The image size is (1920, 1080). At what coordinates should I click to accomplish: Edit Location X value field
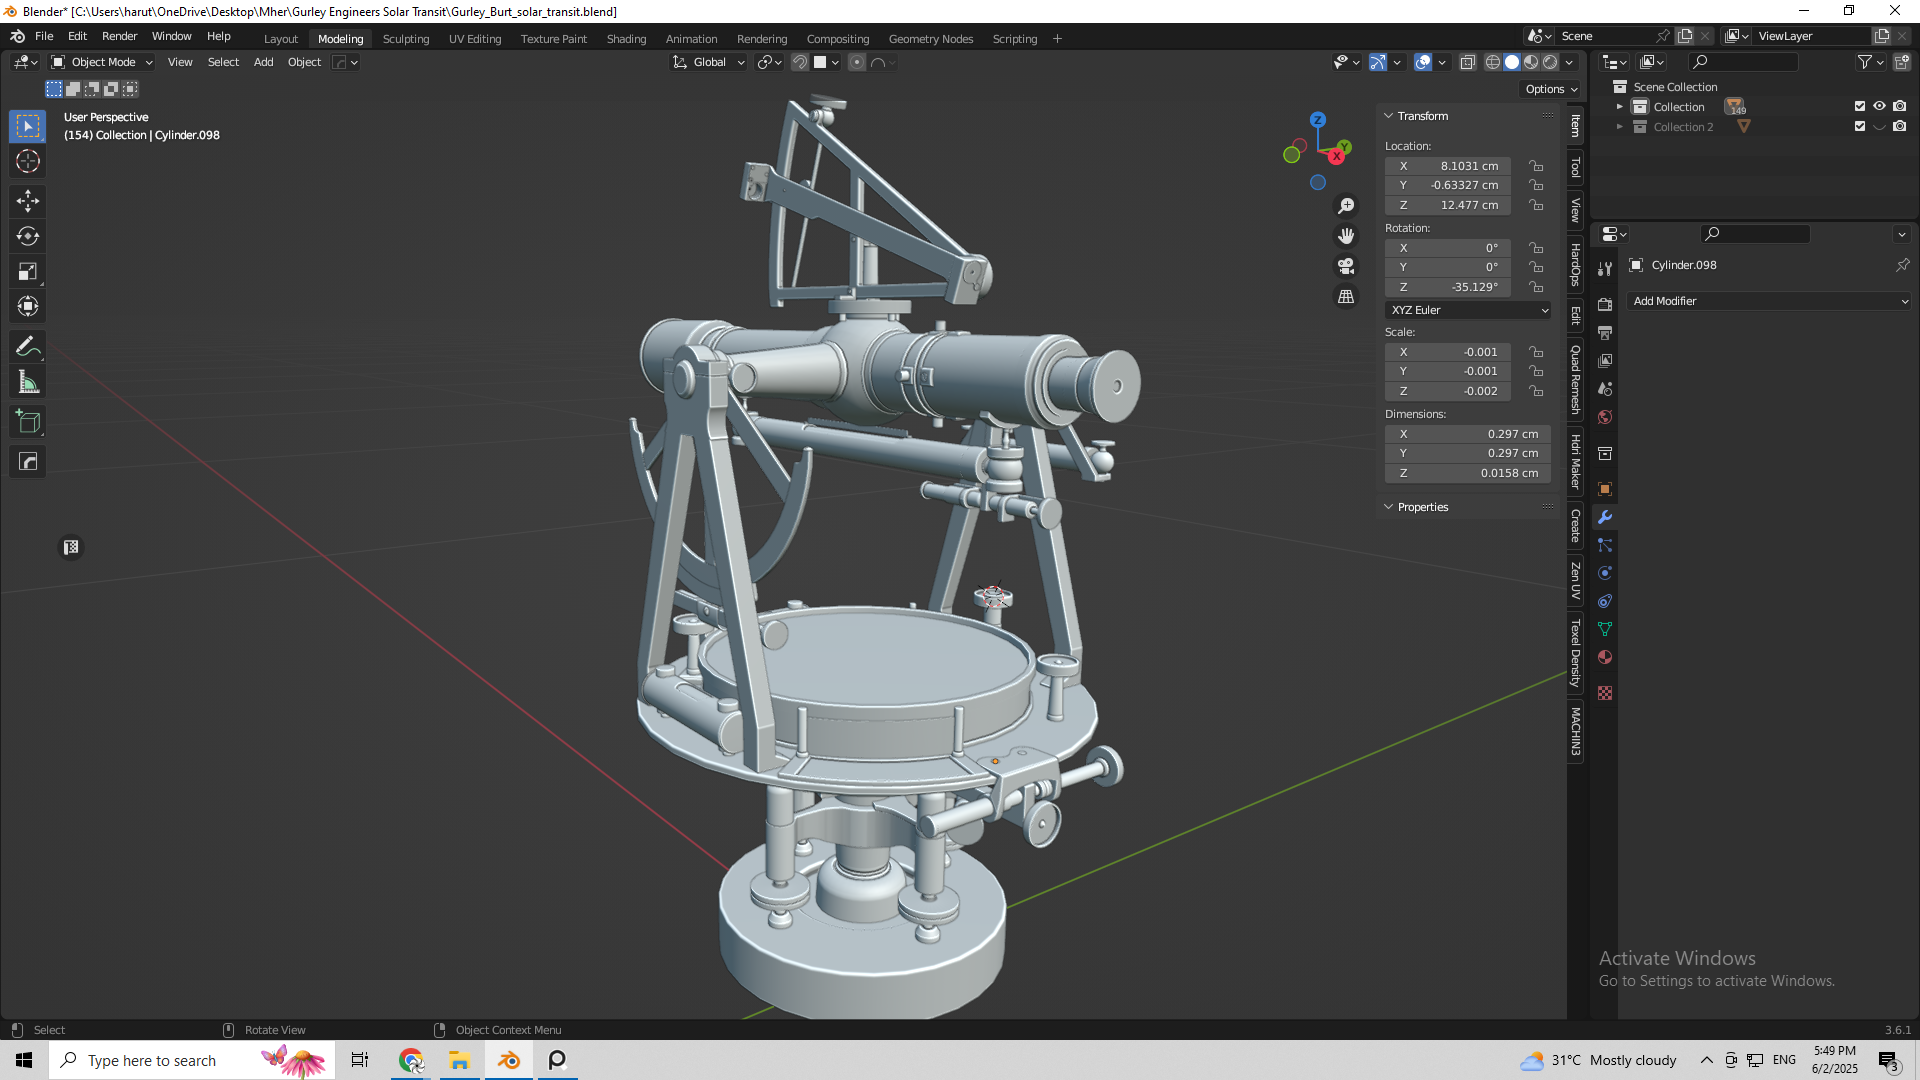pyautogui.click(x=1448, y=166)
